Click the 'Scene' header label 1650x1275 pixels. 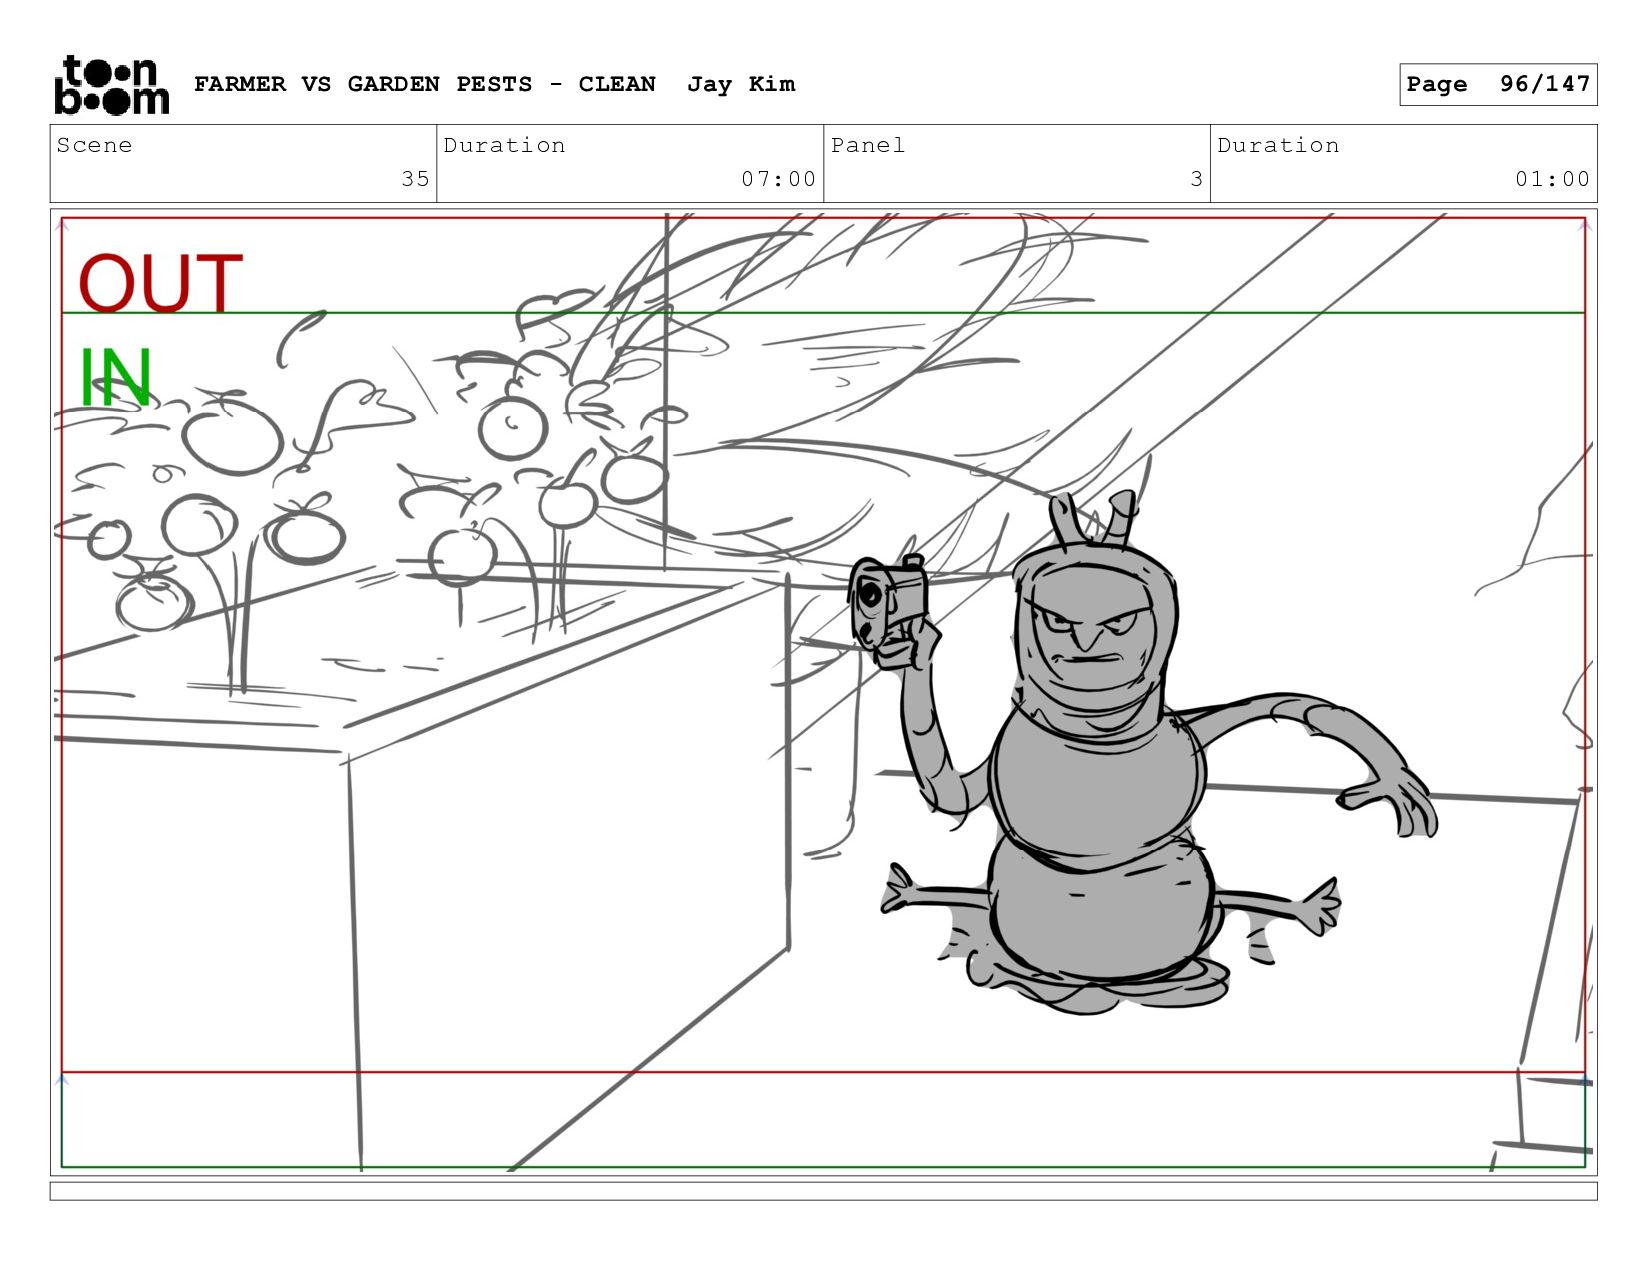(94, 145)
